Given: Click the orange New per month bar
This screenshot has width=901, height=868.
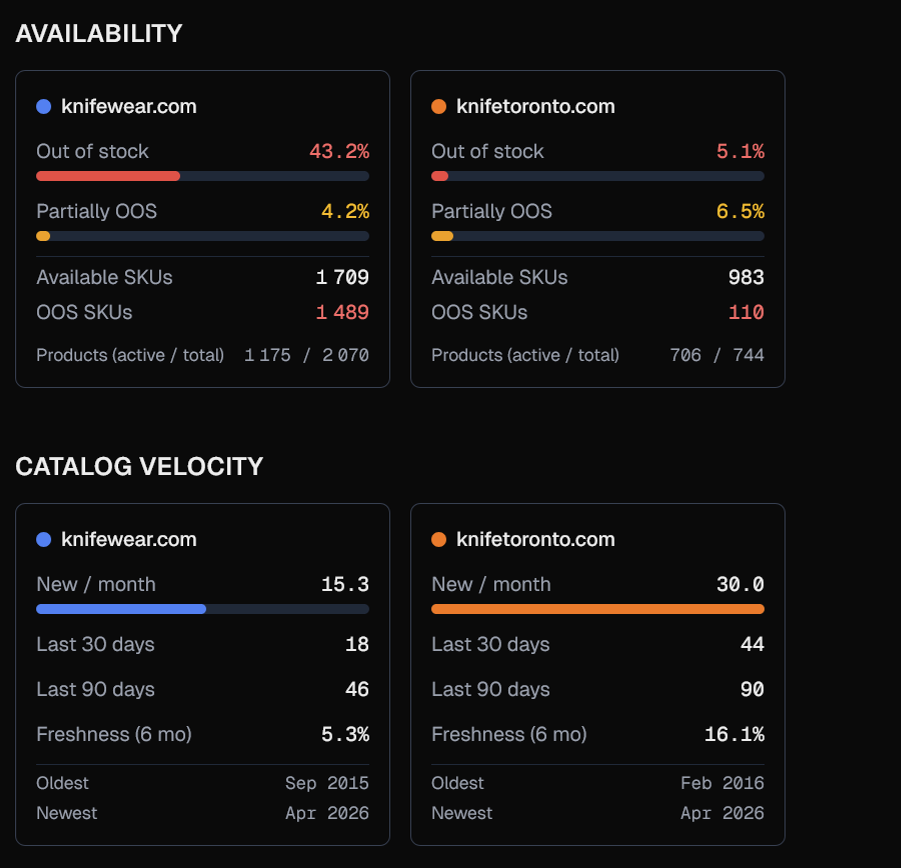Looking at the screenshot, I should 597,609.
